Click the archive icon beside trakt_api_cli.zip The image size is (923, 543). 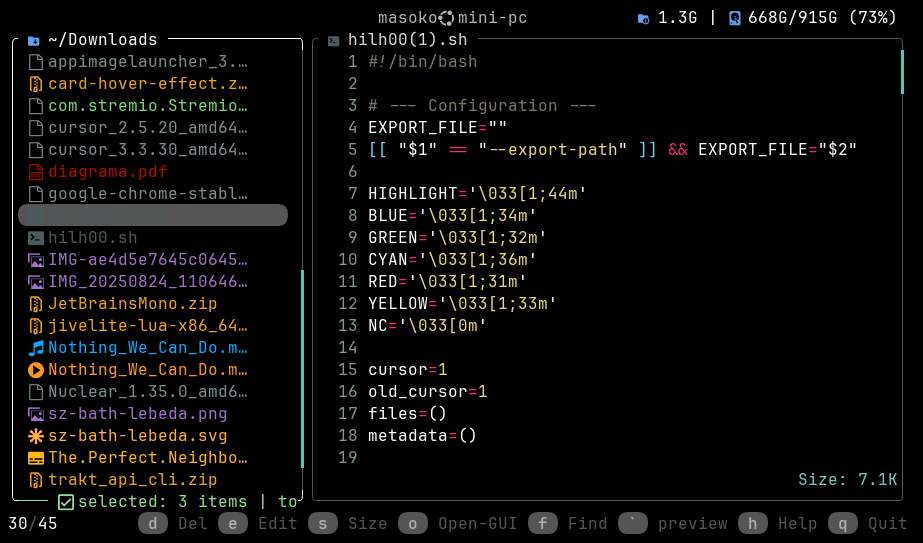click(35, 480)
